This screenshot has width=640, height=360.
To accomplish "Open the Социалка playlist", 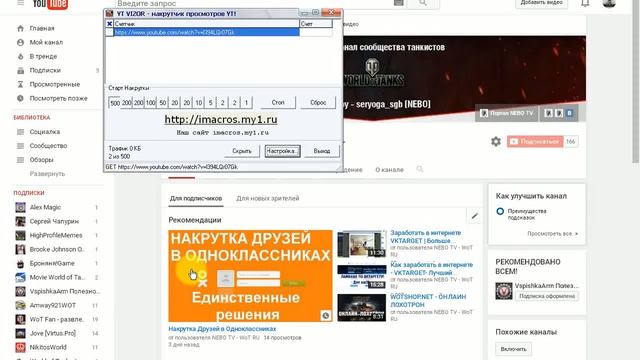I will pos(44,131).
